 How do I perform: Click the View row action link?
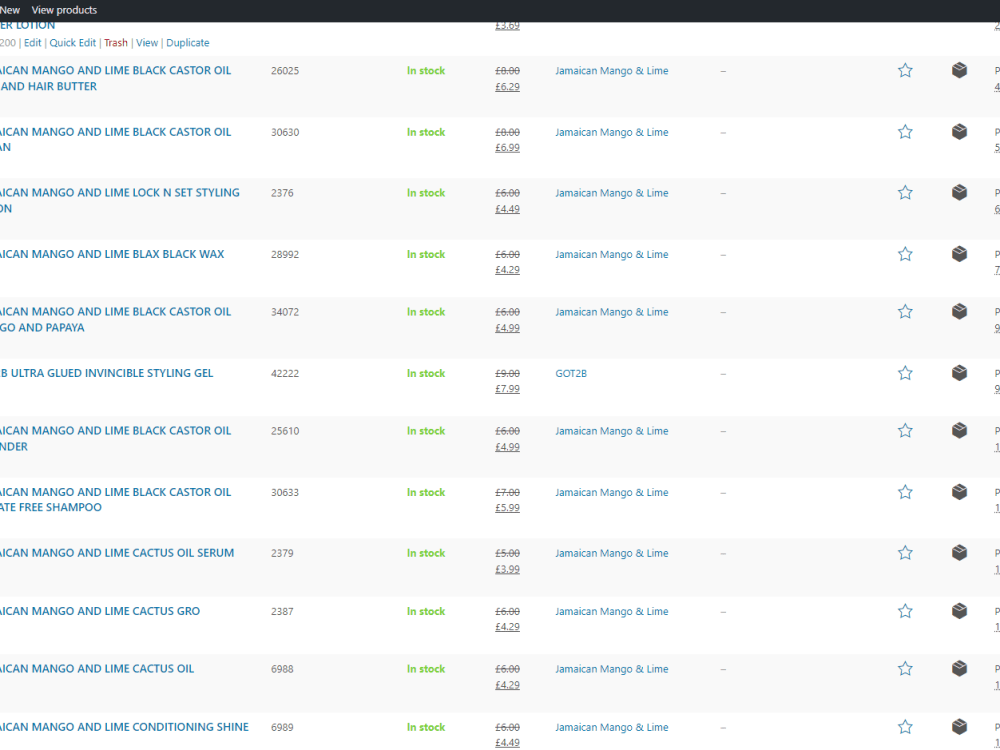pos(147,43)
